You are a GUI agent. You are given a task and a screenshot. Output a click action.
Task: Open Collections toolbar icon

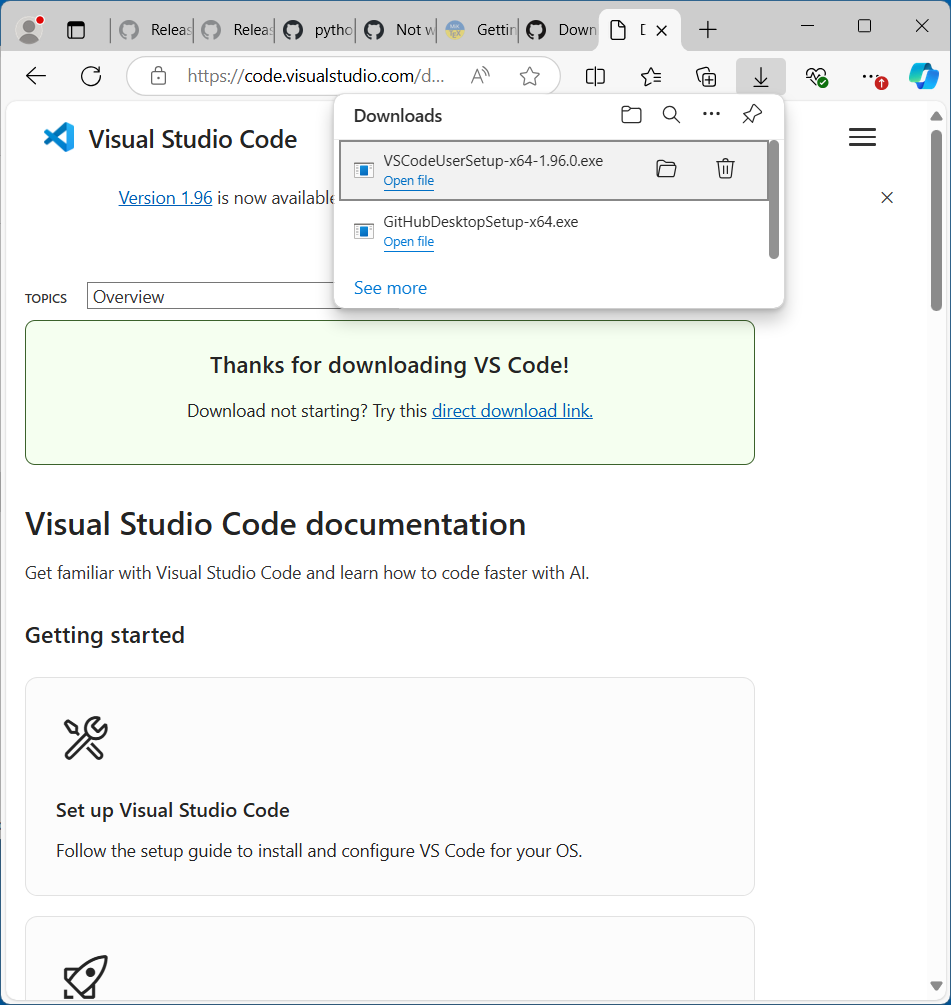706,76
